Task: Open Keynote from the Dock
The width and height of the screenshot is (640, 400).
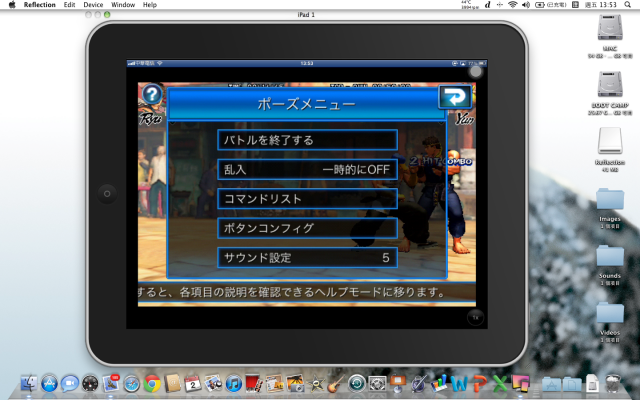Action: point(398,384)
